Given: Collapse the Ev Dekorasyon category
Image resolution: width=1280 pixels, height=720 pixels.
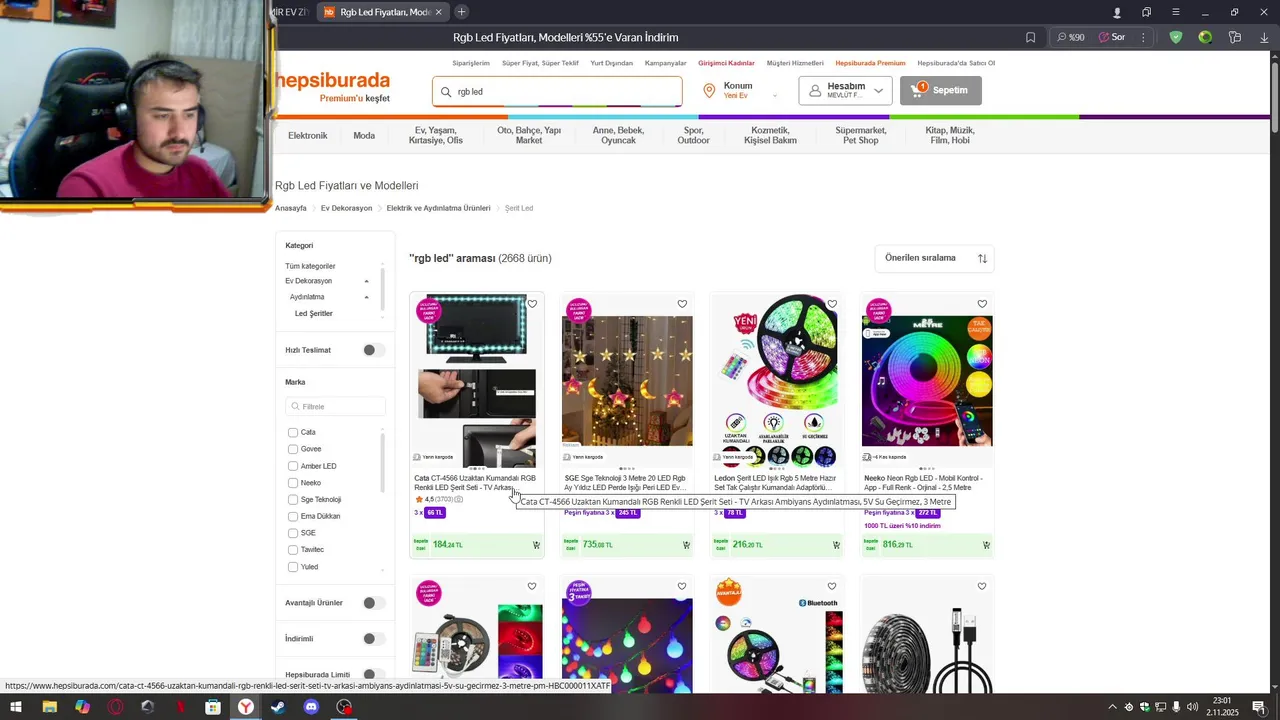Looking at the screenshot, I should [x=366, y=282].
